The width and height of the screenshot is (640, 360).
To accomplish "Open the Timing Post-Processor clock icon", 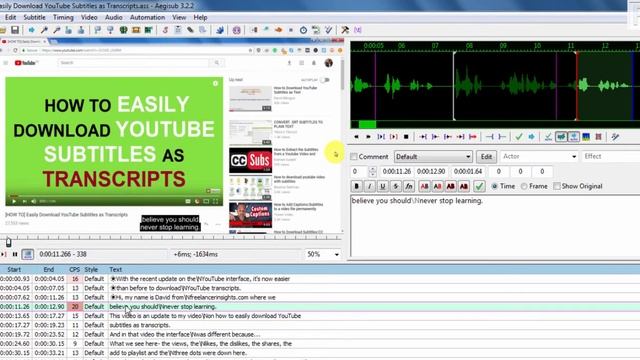I will [303, 30].
